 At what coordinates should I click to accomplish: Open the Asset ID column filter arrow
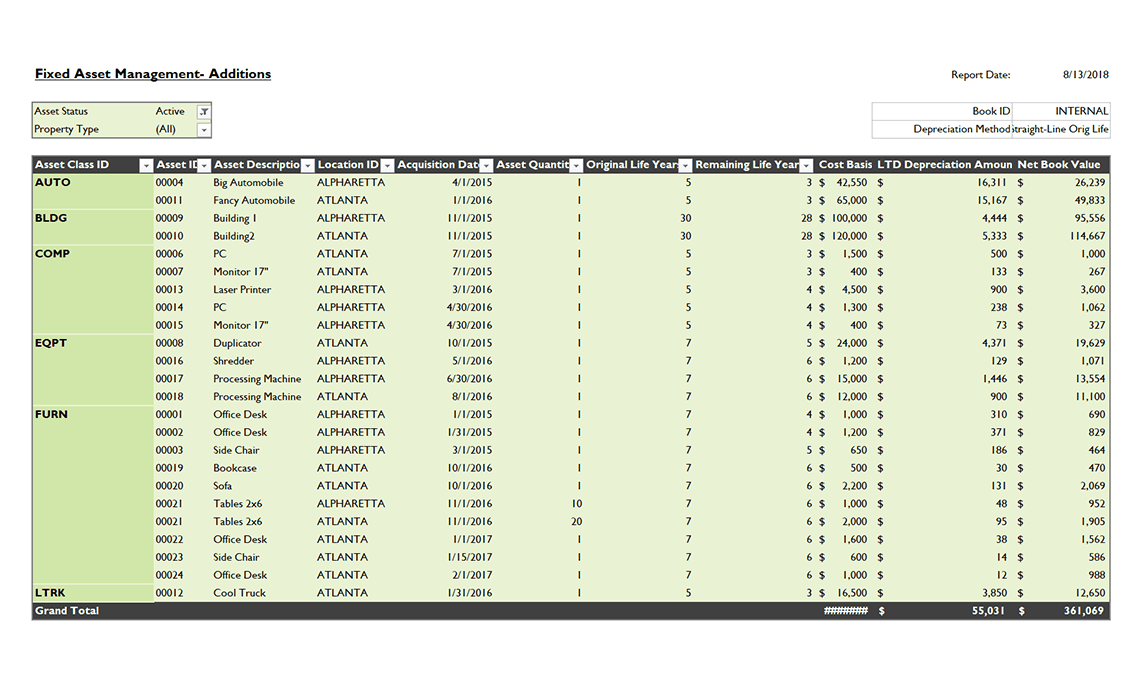point(204,165)
